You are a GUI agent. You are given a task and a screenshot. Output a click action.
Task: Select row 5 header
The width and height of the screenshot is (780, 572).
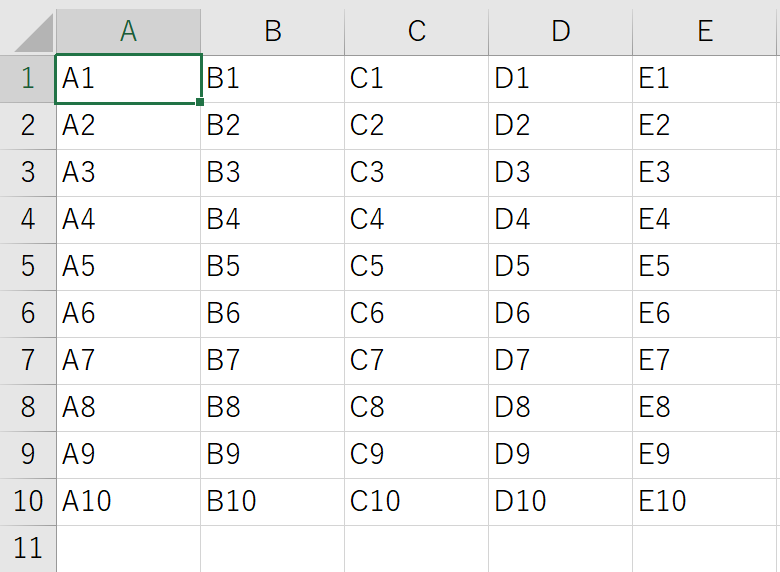coord(28,267)
